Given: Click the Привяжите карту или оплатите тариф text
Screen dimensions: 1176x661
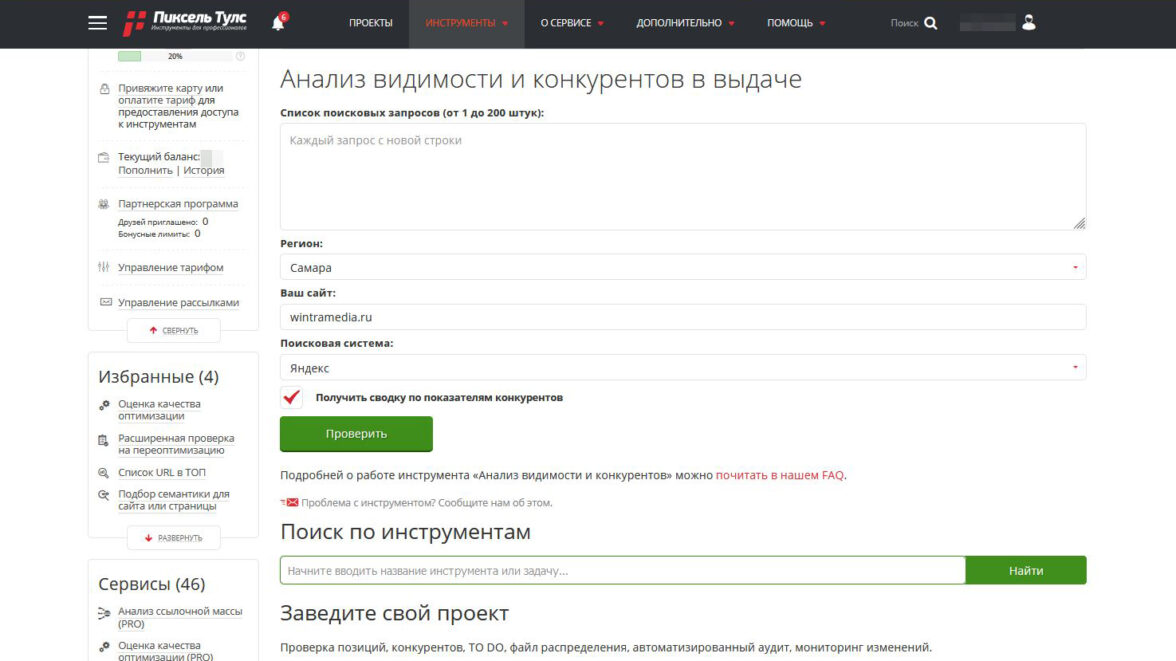Looking at the screenshot, I should [178, 106].
